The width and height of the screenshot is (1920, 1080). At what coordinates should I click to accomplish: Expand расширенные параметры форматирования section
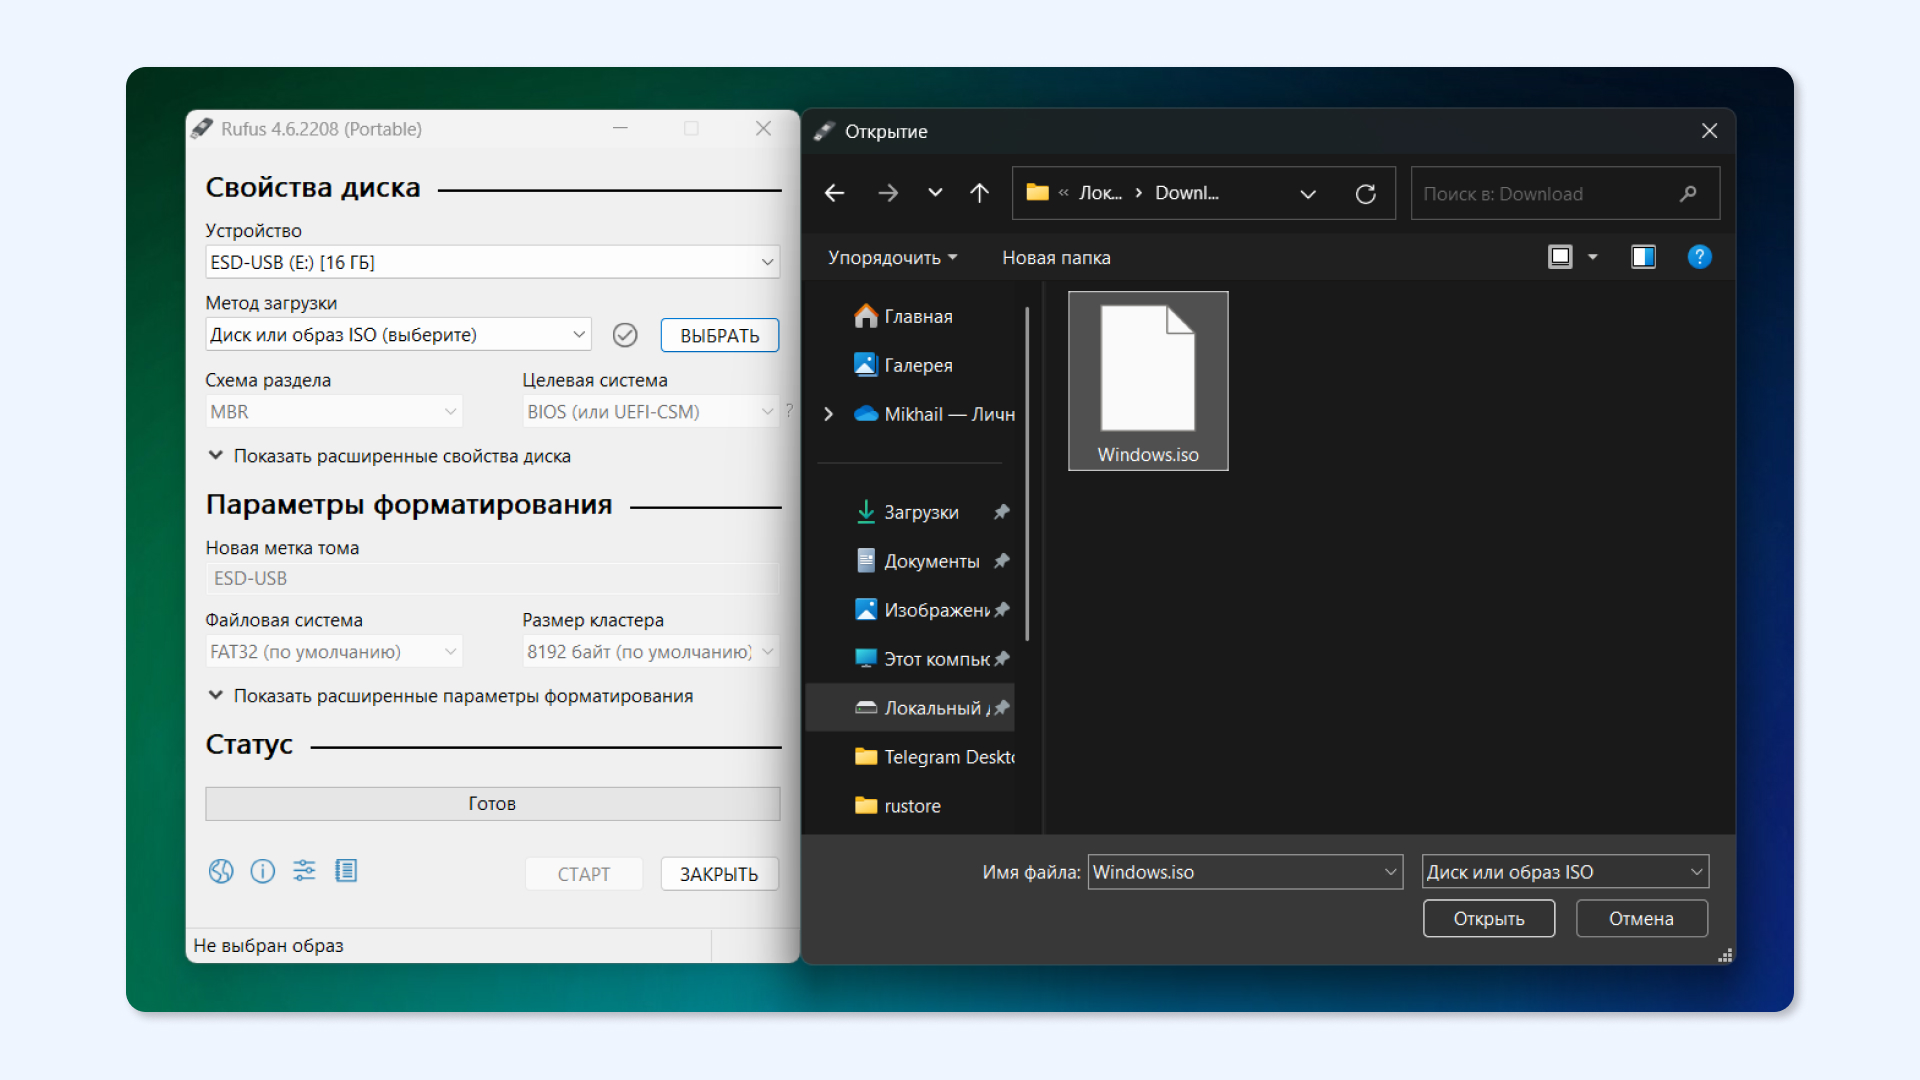[450, 696]
